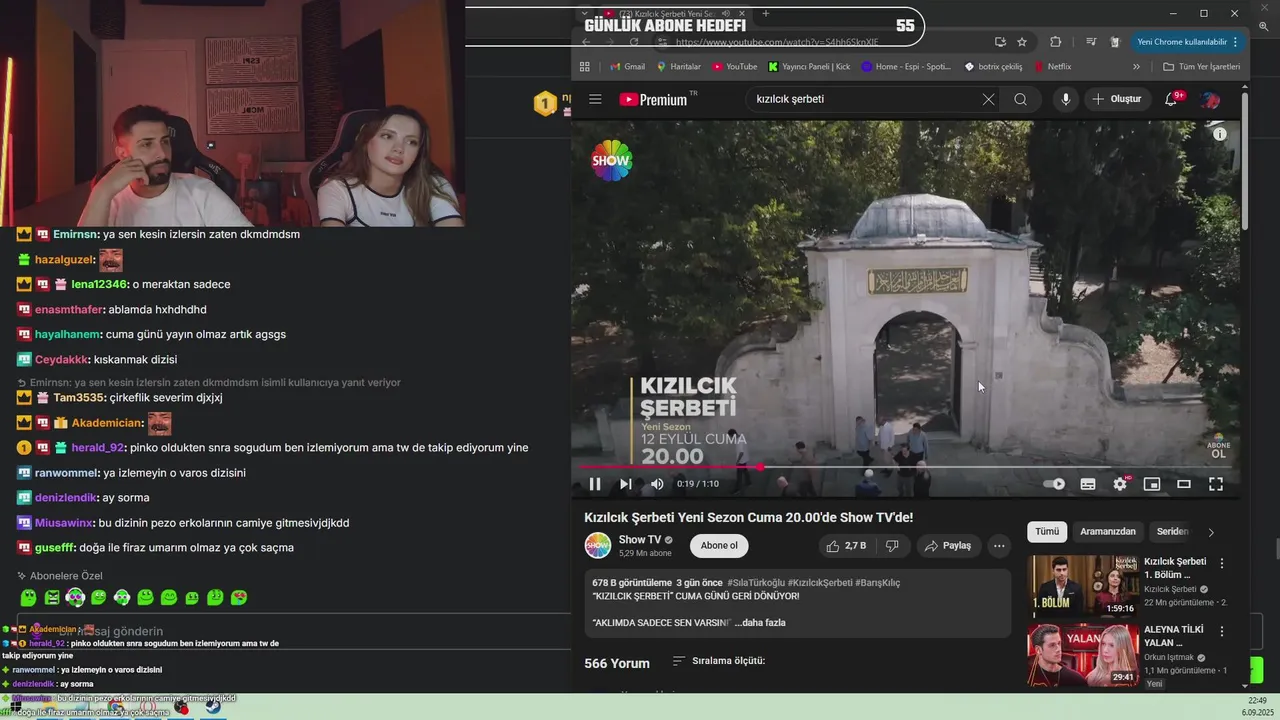Open the Show TV channel avatar
The image size is (1280, 720).
598,546
